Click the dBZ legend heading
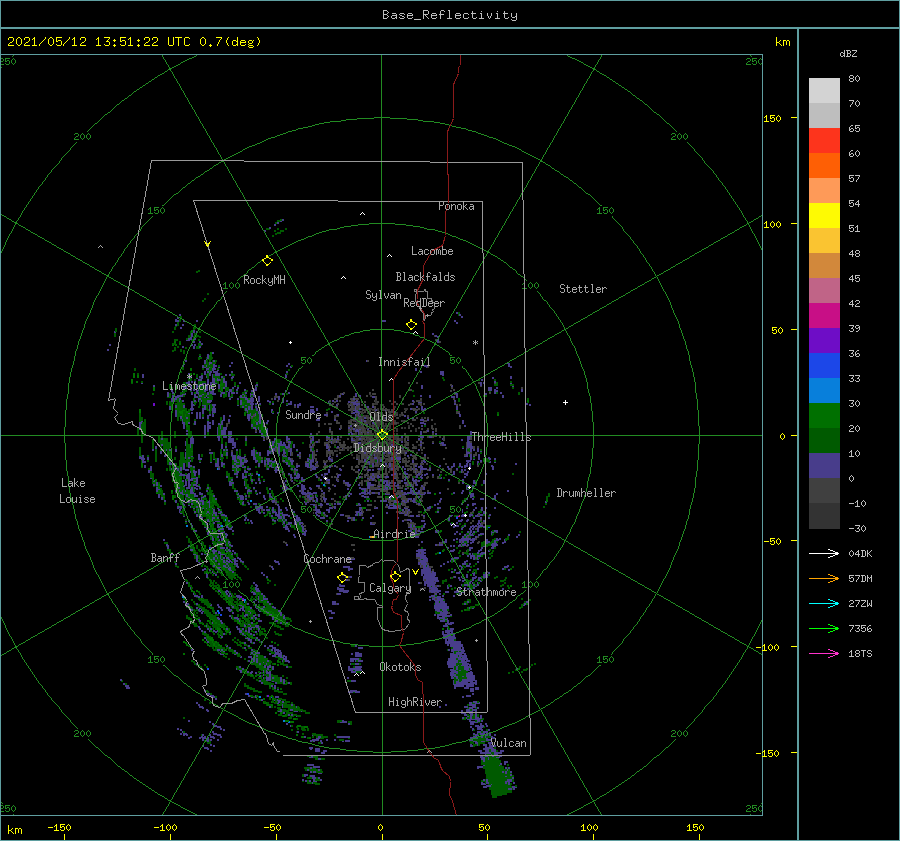This screenshot has width=900, height=841. (848, 54)
